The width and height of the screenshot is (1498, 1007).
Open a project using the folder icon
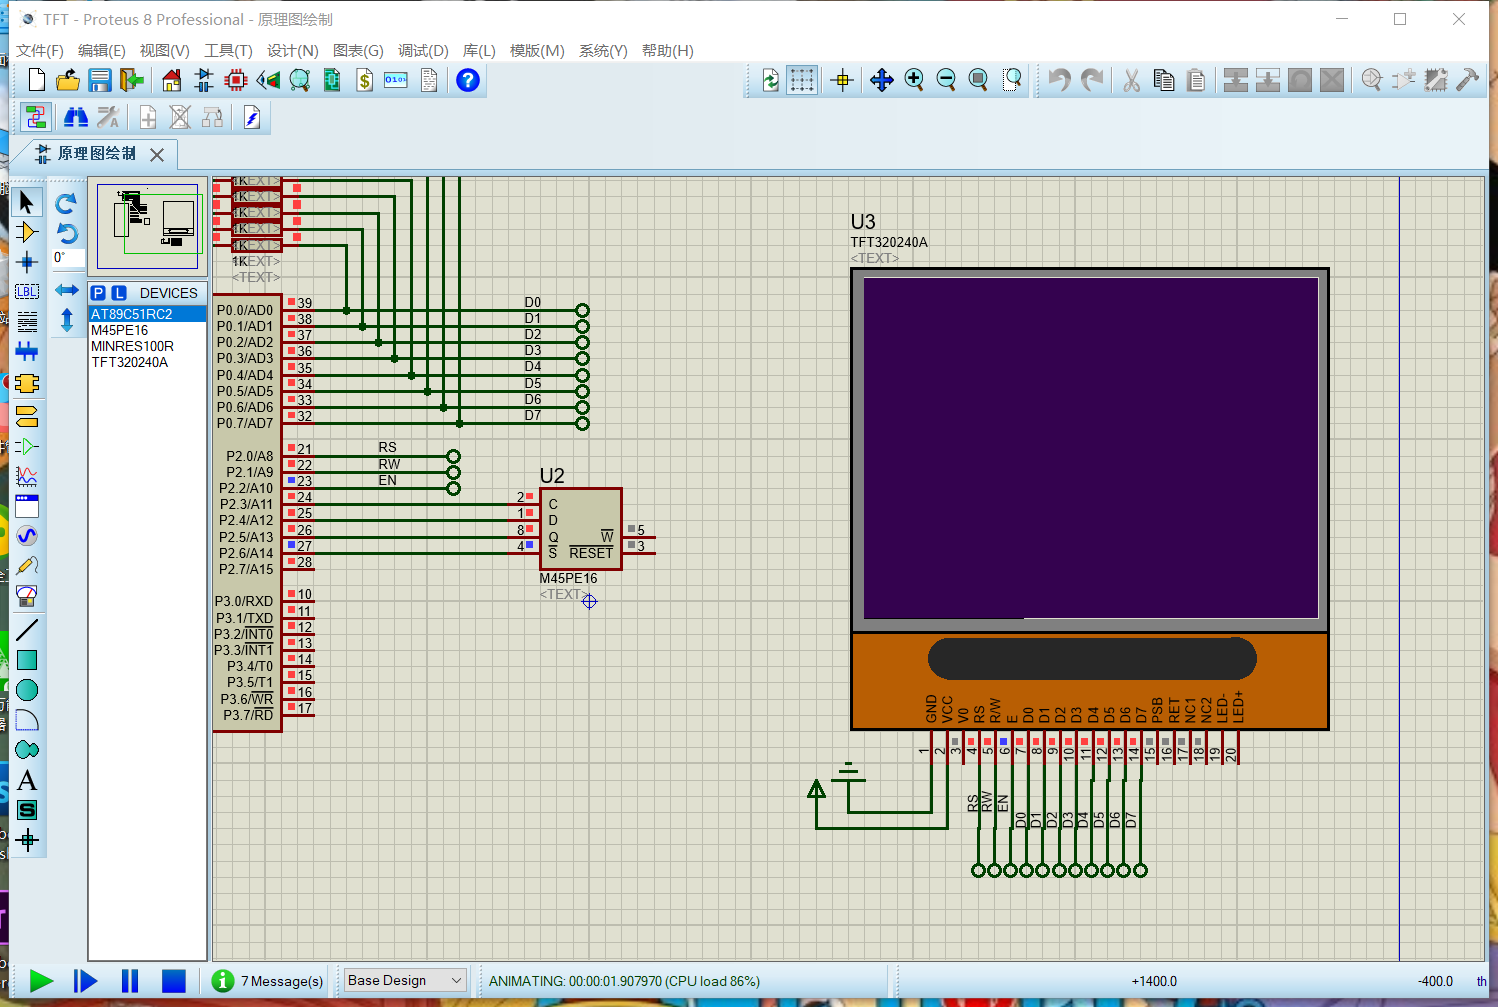pyautogui.click(x=68, y=80)
